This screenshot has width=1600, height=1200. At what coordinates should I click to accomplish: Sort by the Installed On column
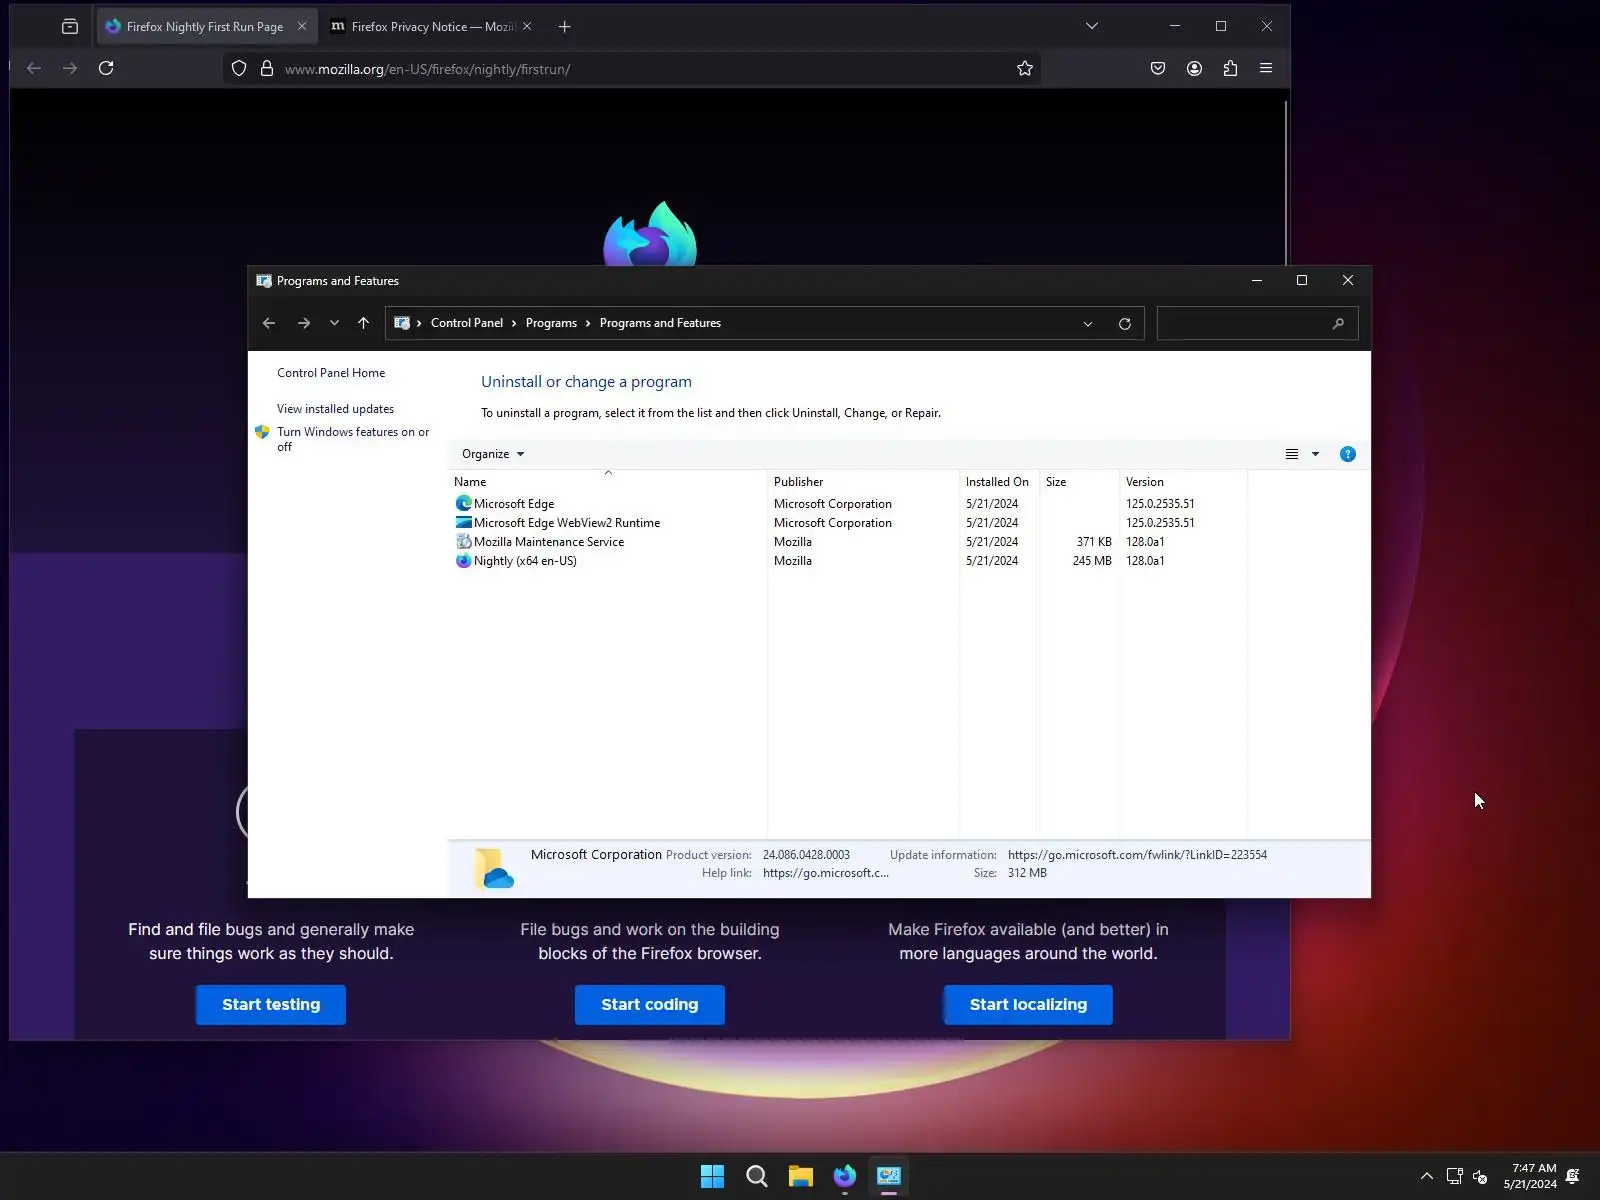coord(1000,482)
